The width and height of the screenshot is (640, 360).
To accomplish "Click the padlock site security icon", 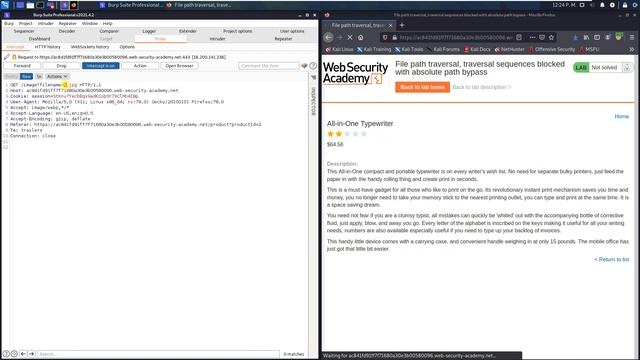I will coord(394,37).
